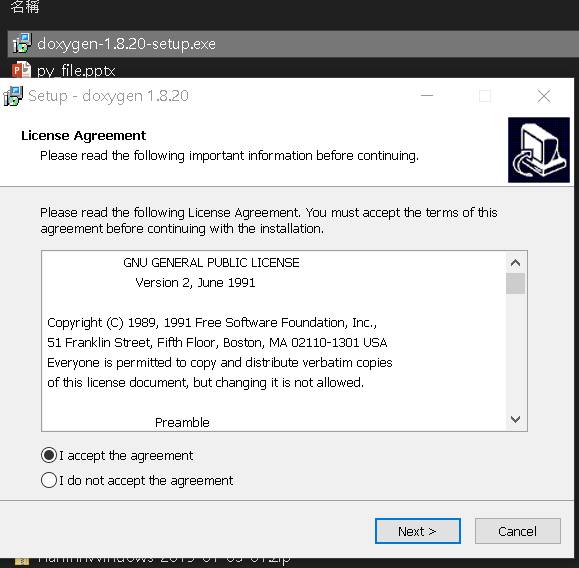Click 'GNU GENERAL PUBLIC LICENSE' heading text

211,263
